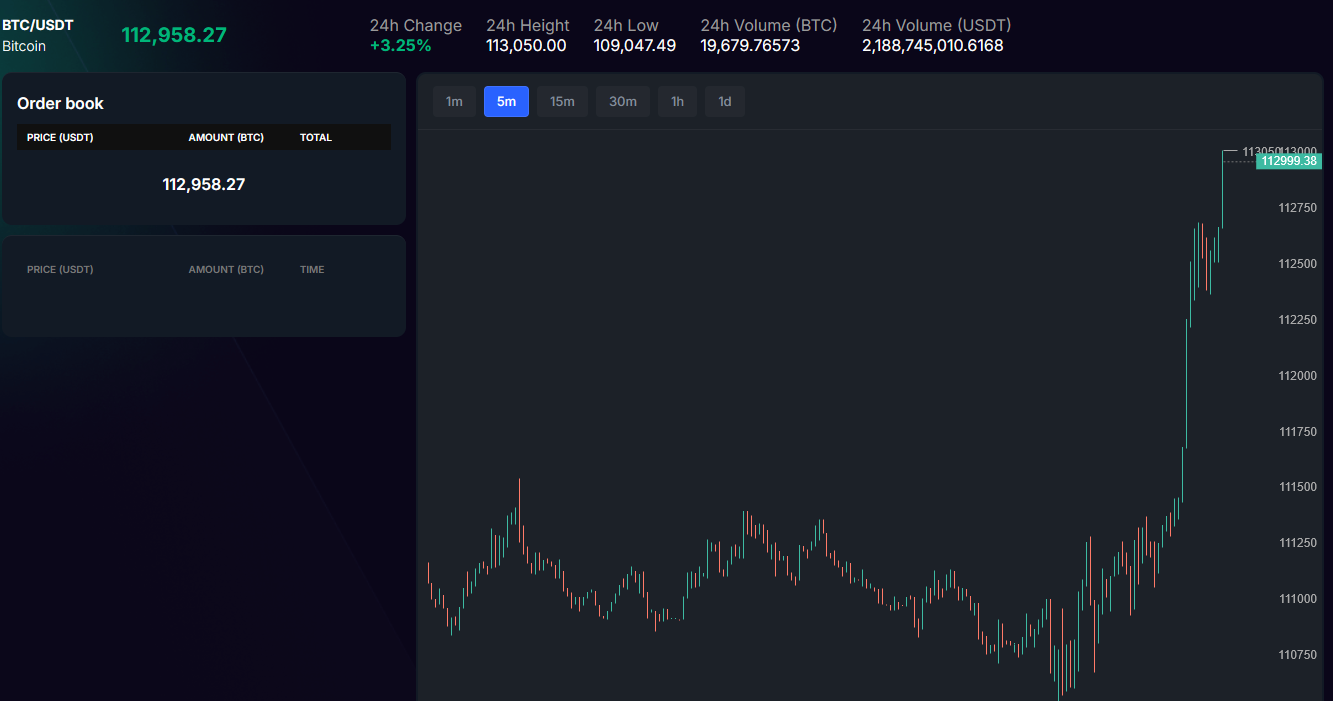The height and width of the screenshot is (701, 1333).
Task: Click the green 112999.38 price tag
Action: pos(1289,161)
